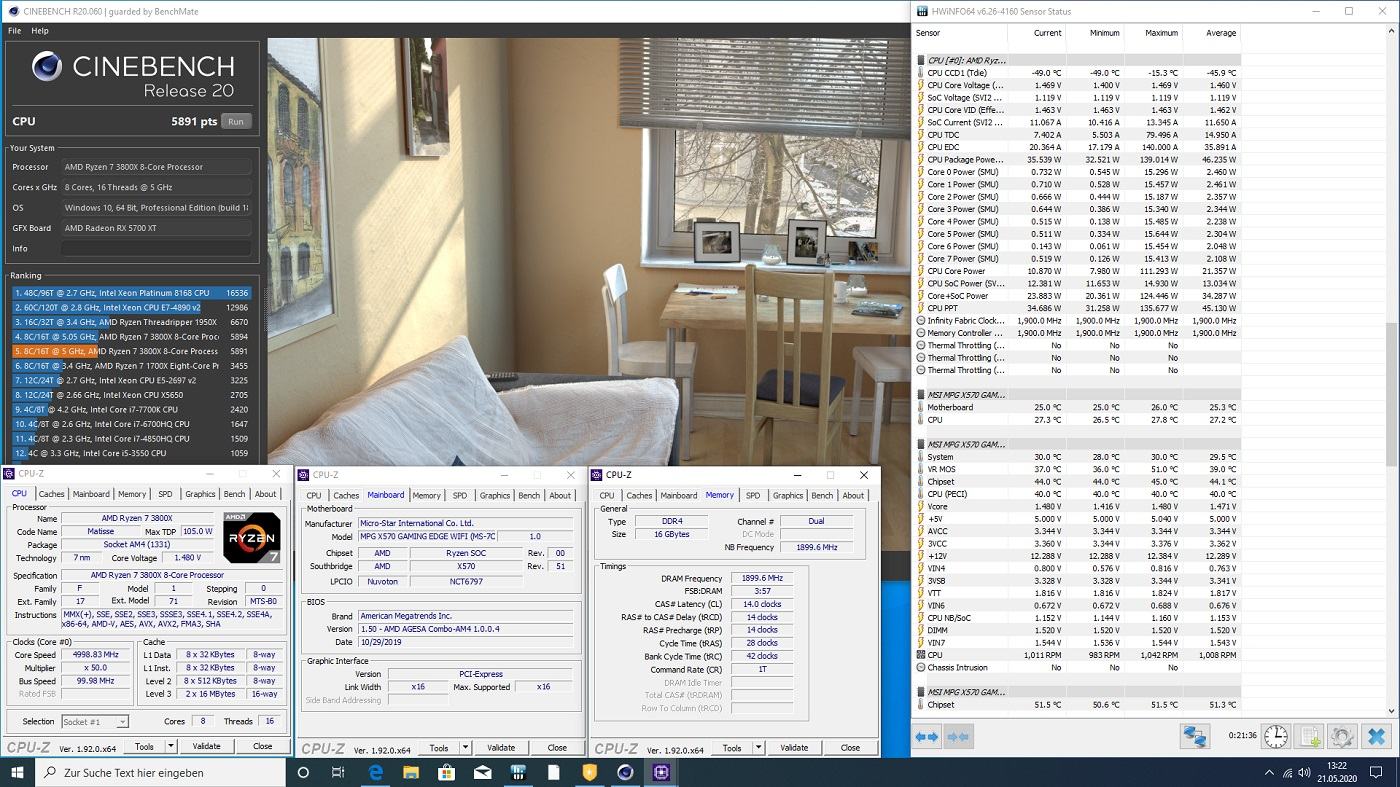
Task: Open the Socket #1 selection dropdown
Action: [x=95, y=721]
